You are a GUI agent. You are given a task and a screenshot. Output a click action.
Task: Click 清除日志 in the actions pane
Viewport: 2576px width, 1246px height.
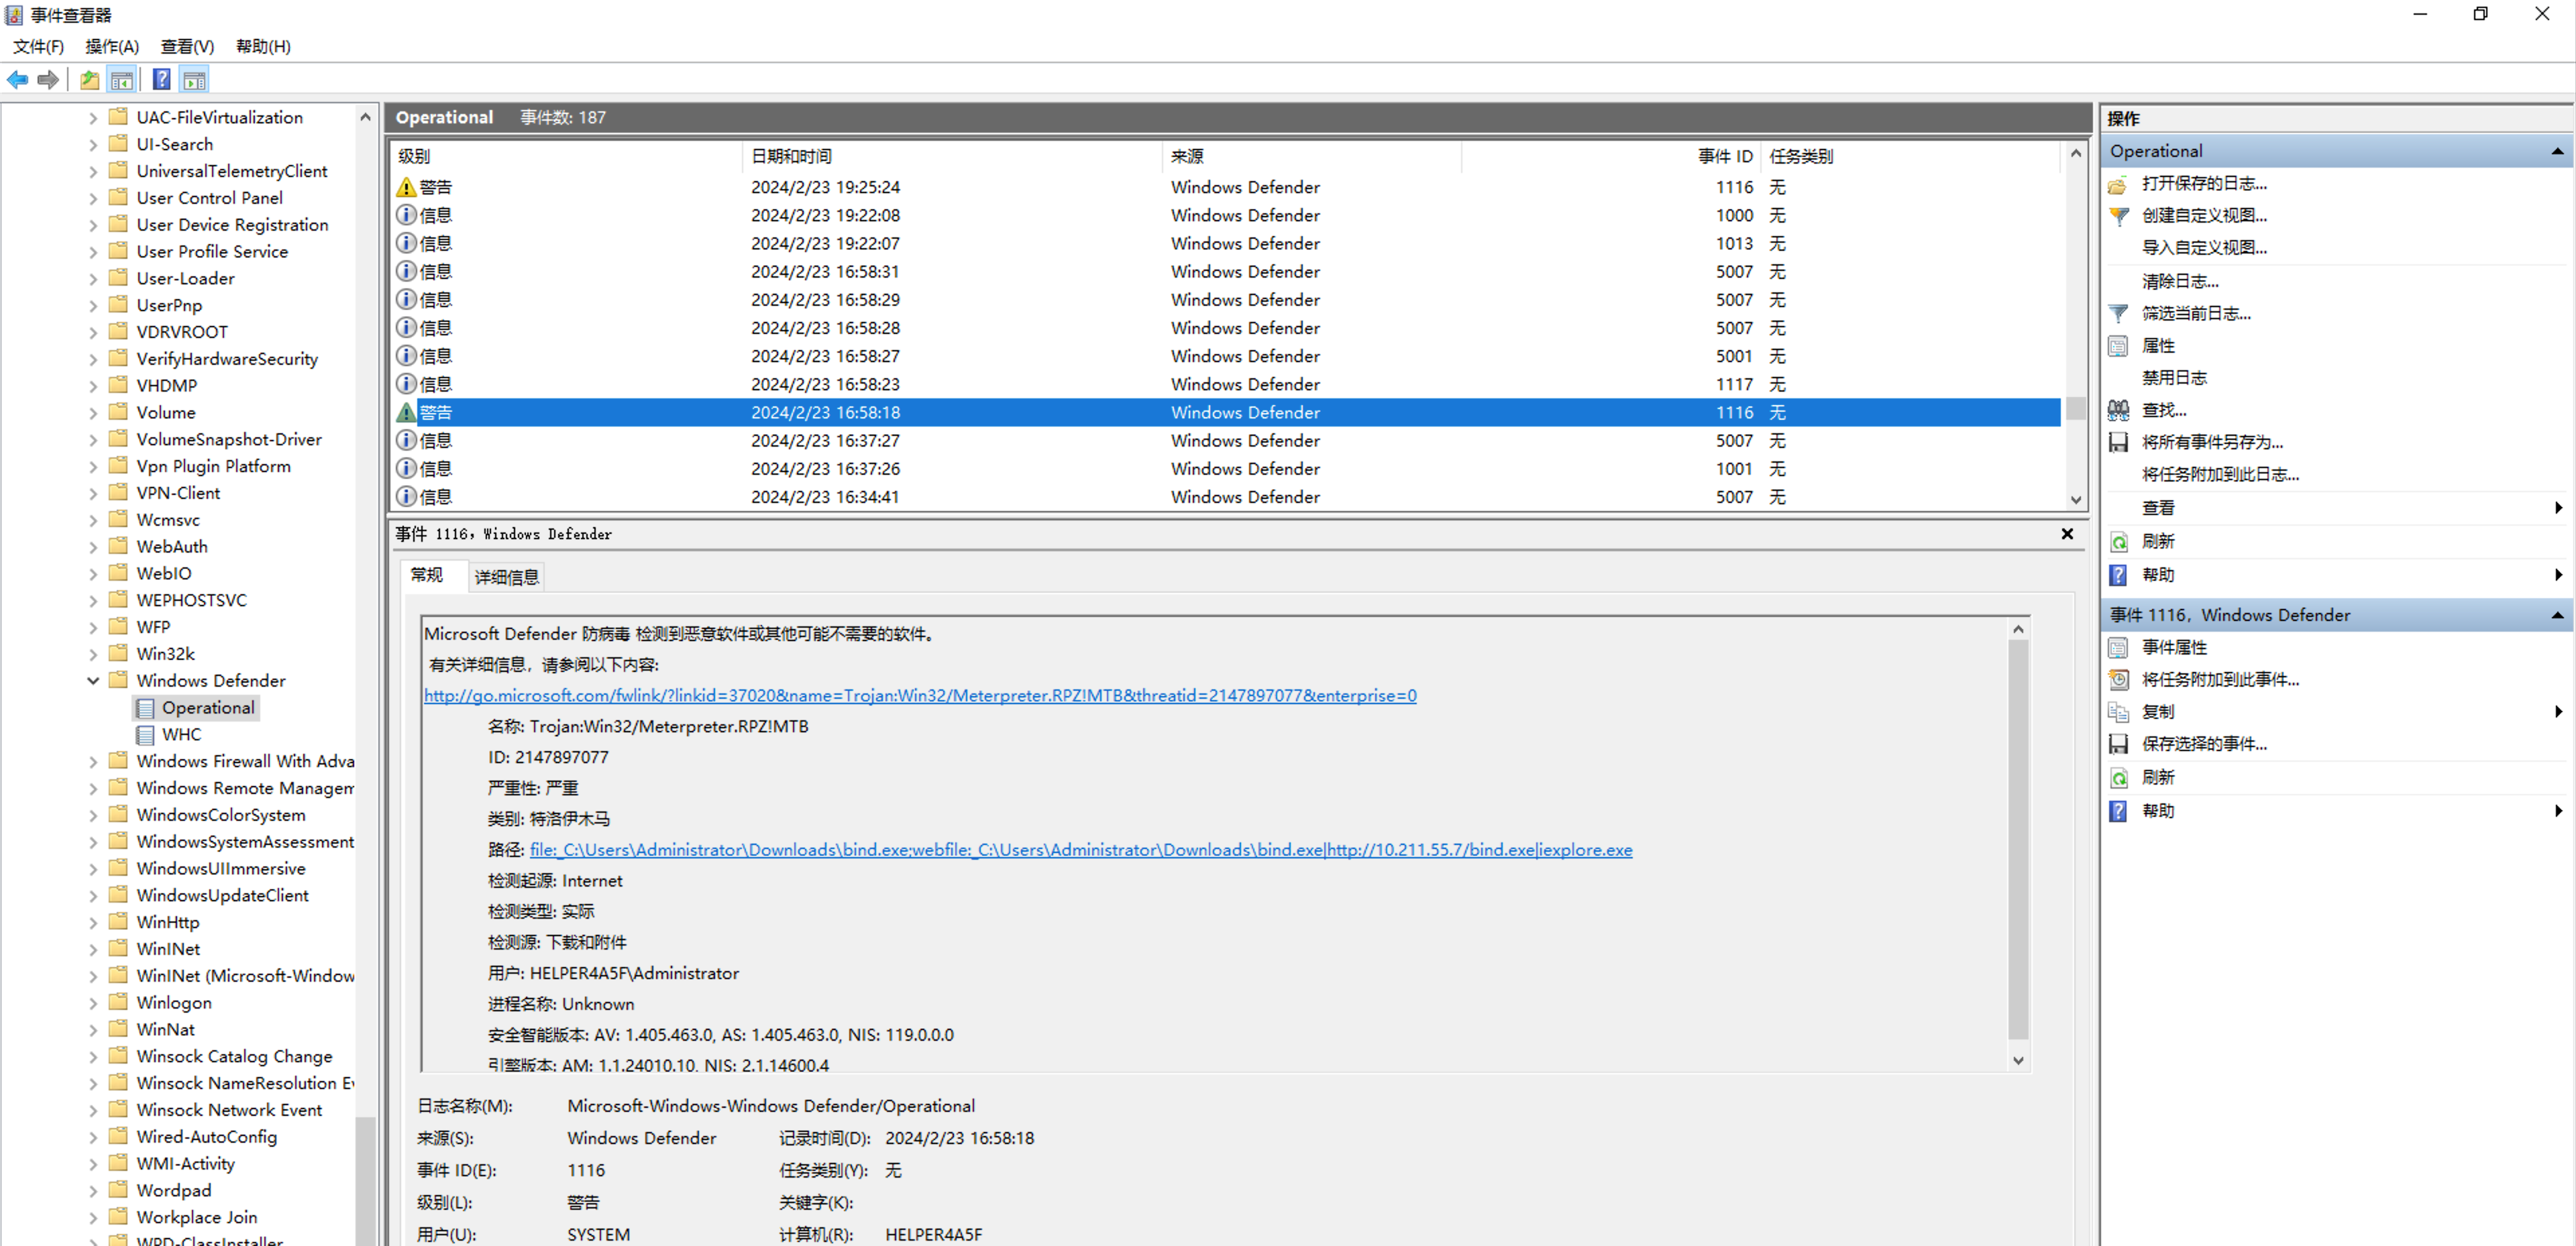(x=2179, y=281)
